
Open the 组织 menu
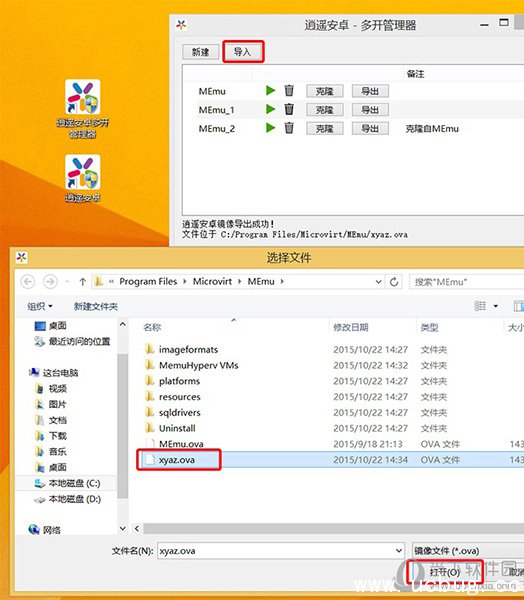(x=40, y=306)
